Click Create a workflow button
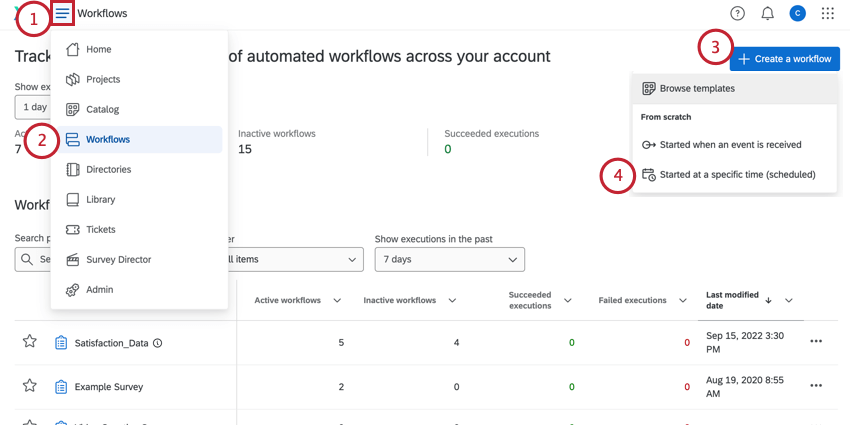The width and height of the screenshot is (850, 425). click(784, 59)
